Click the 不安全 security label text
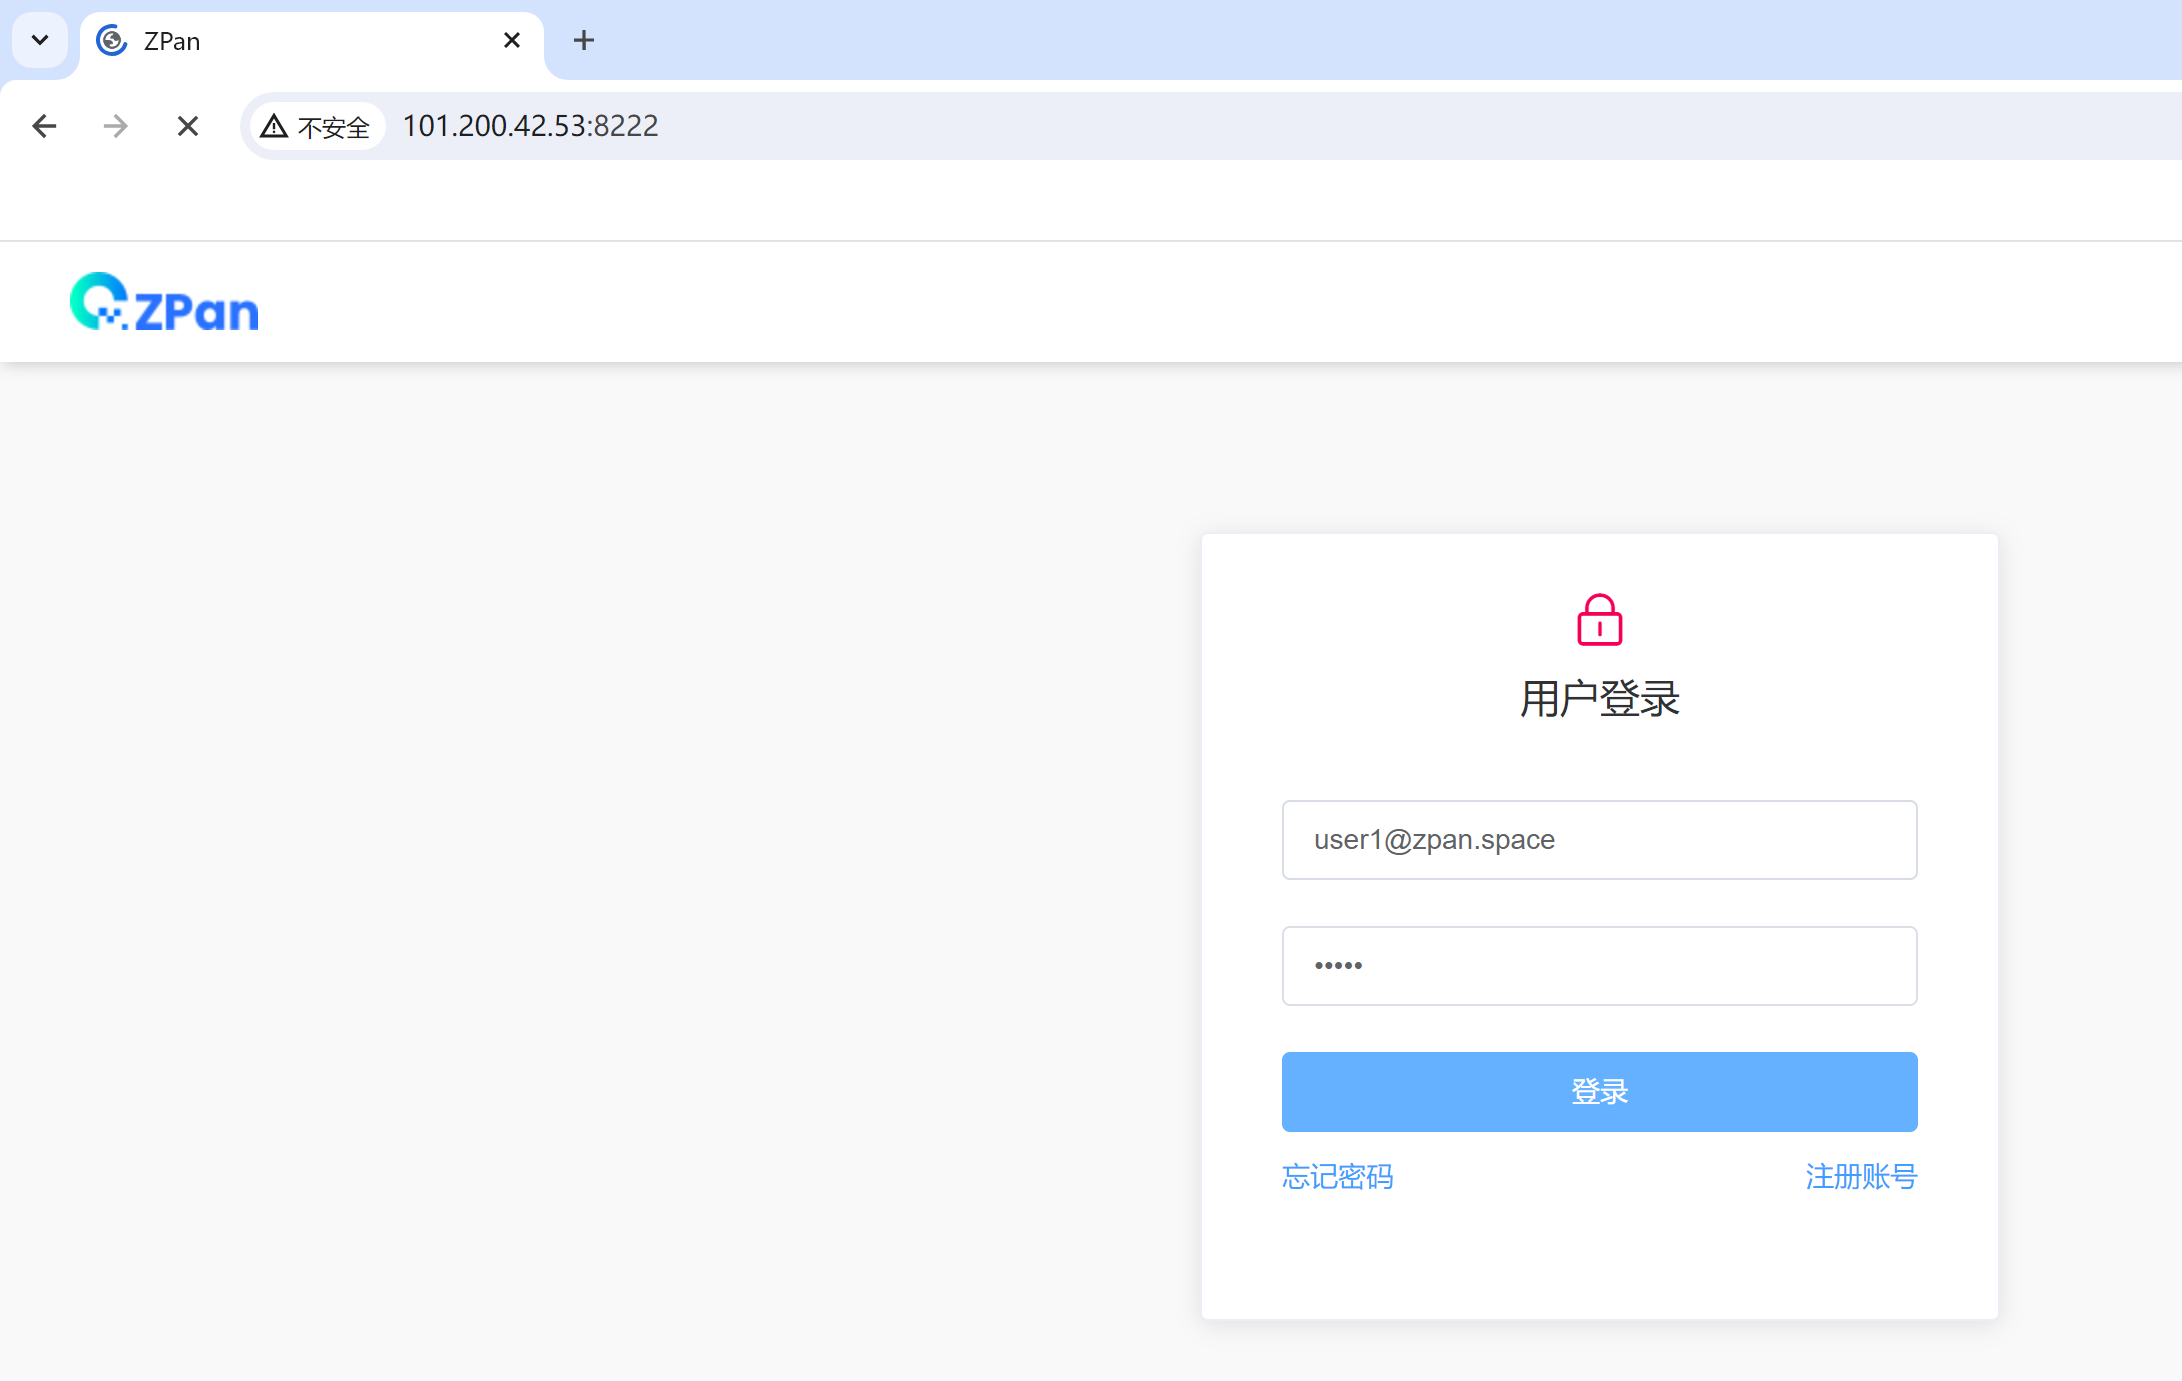Viewport: 2182px width, 1381px height. pos(334,128)
